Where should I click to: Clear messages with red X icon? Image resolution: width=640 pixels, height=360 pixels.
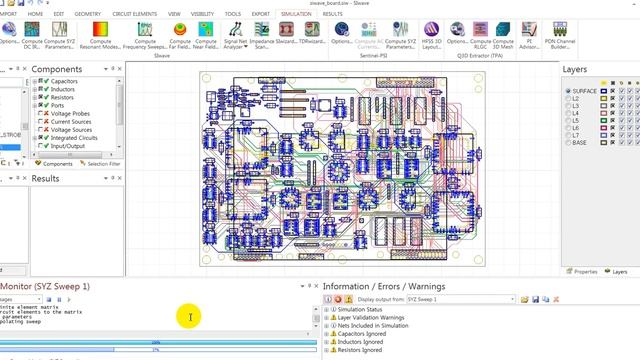pos(556,299)
